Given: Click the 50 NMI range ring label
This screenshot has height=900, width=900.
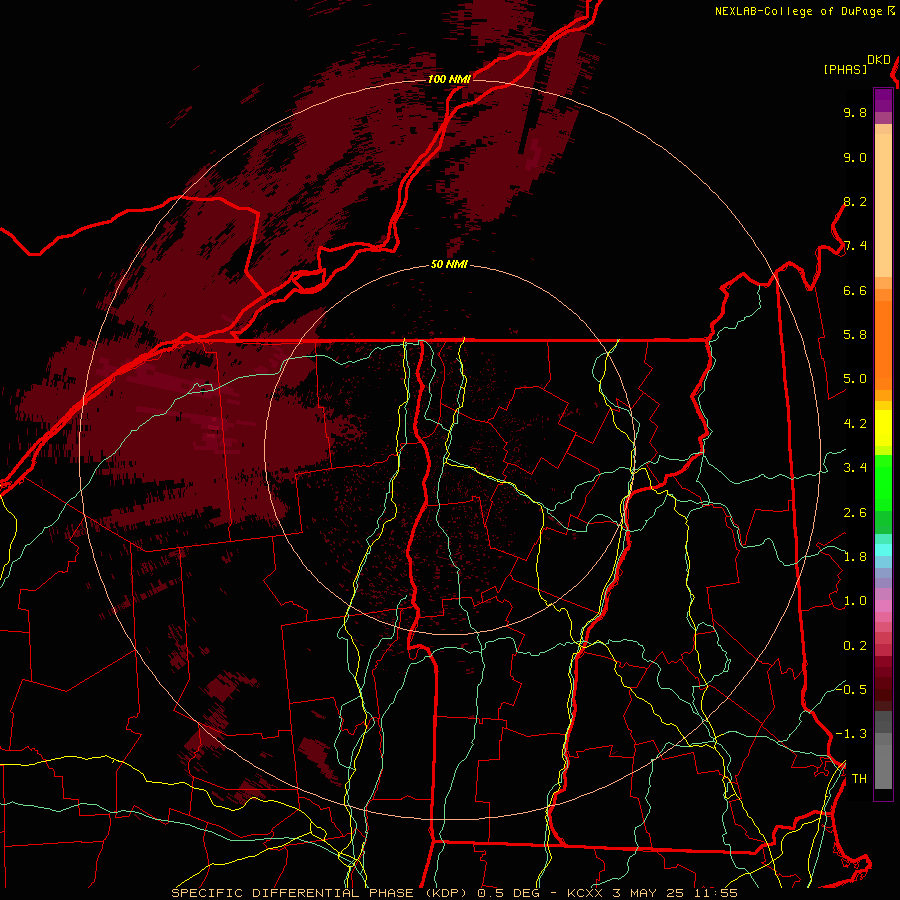Looking at the screenshot, I should pyautogui.click(x=449, y=264).
